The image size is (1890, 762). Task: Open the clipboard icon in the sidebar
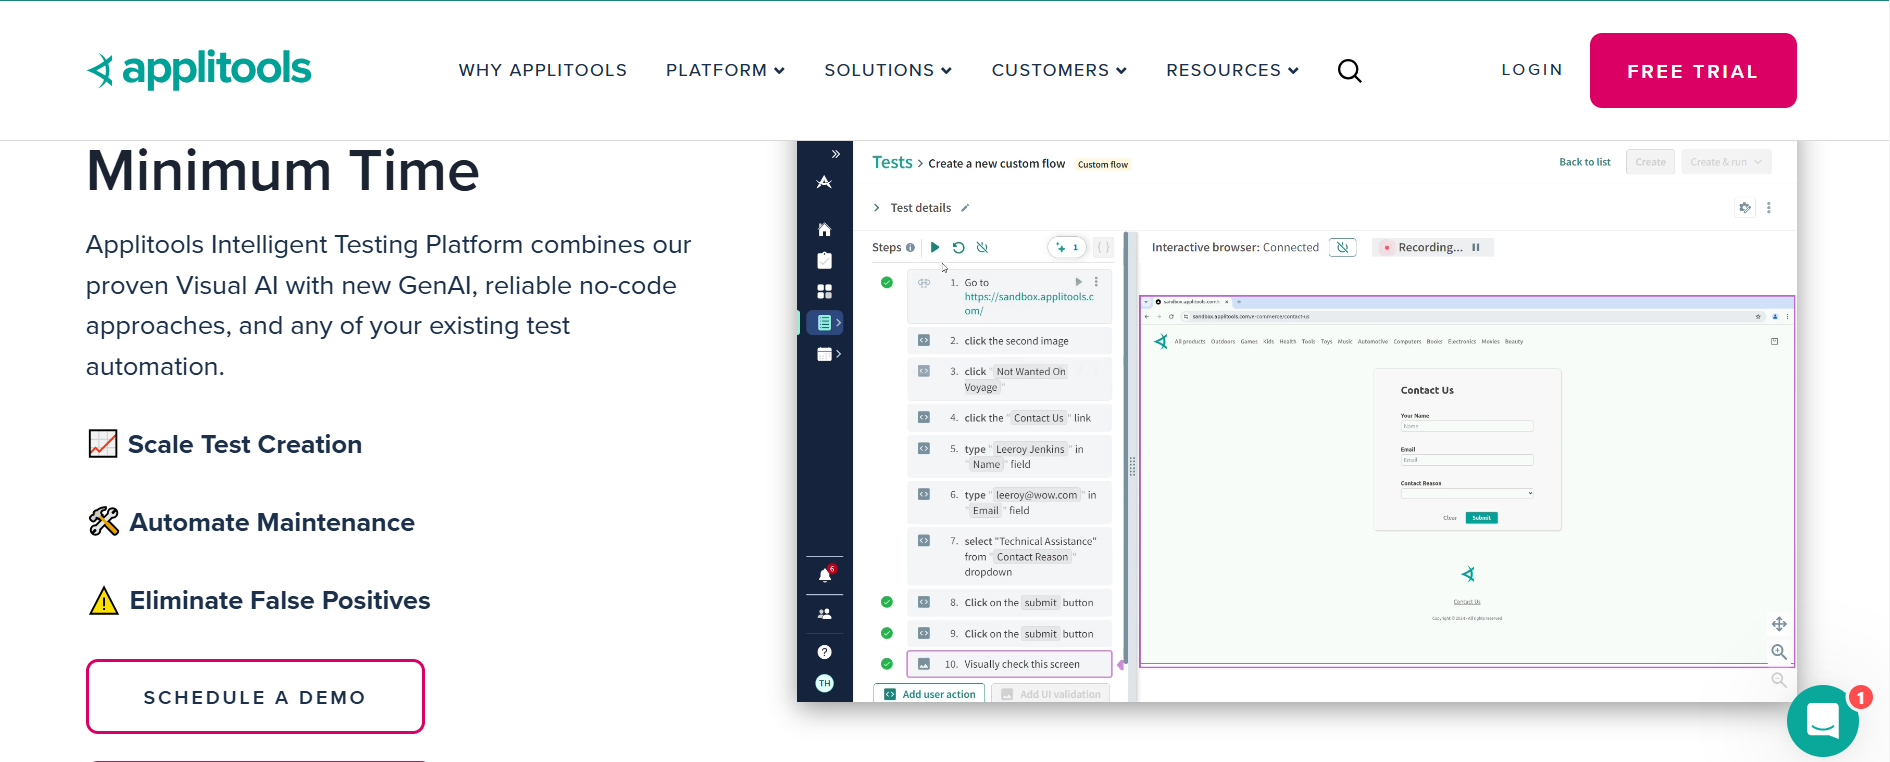(x=824, y=260)
